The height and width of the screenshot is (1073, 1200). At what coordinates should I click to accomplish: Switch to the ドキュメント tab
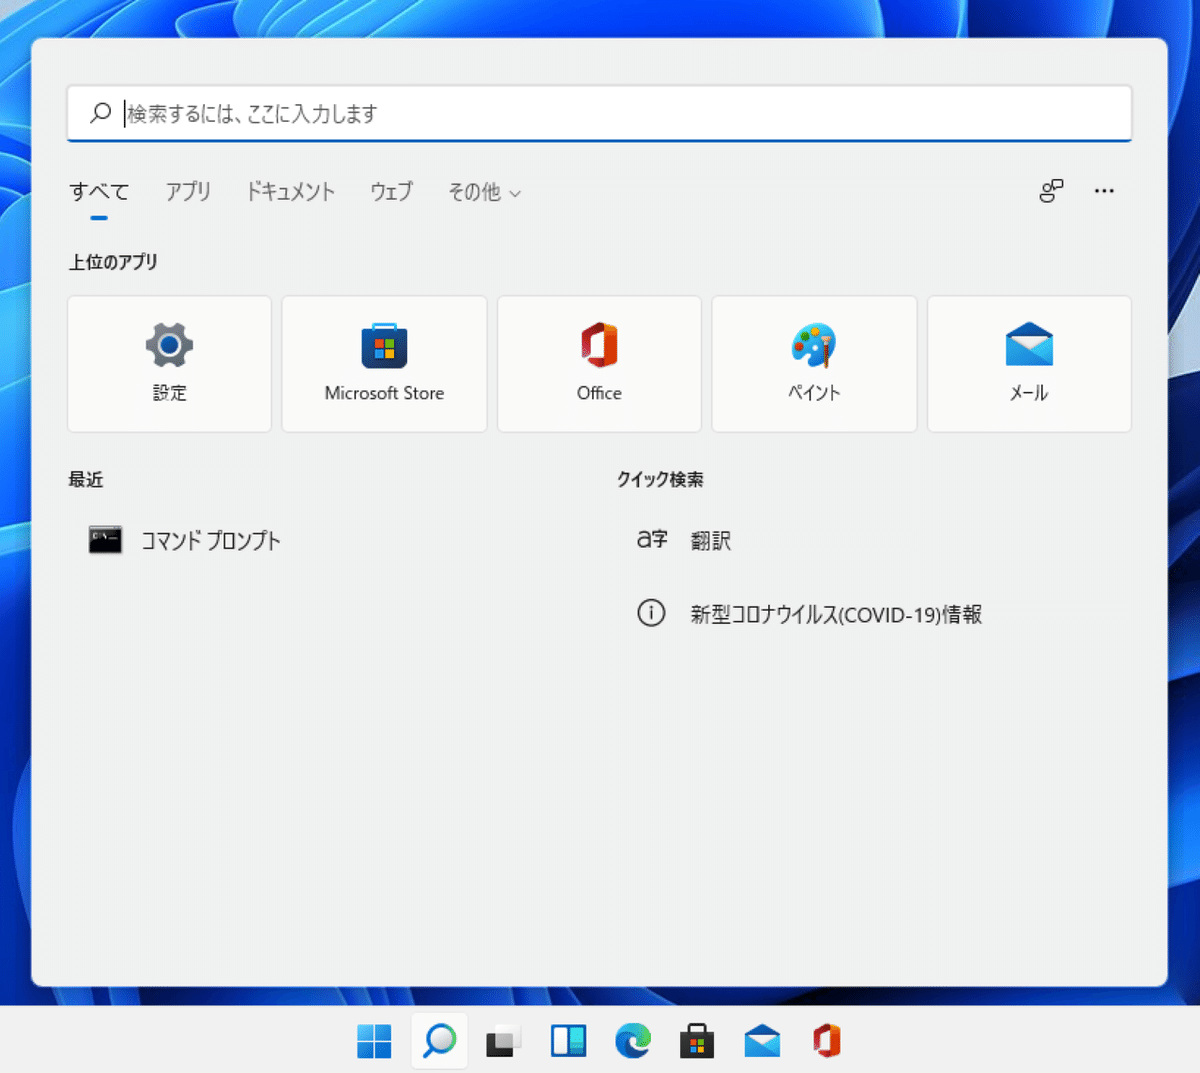click(x=290, y=192)
